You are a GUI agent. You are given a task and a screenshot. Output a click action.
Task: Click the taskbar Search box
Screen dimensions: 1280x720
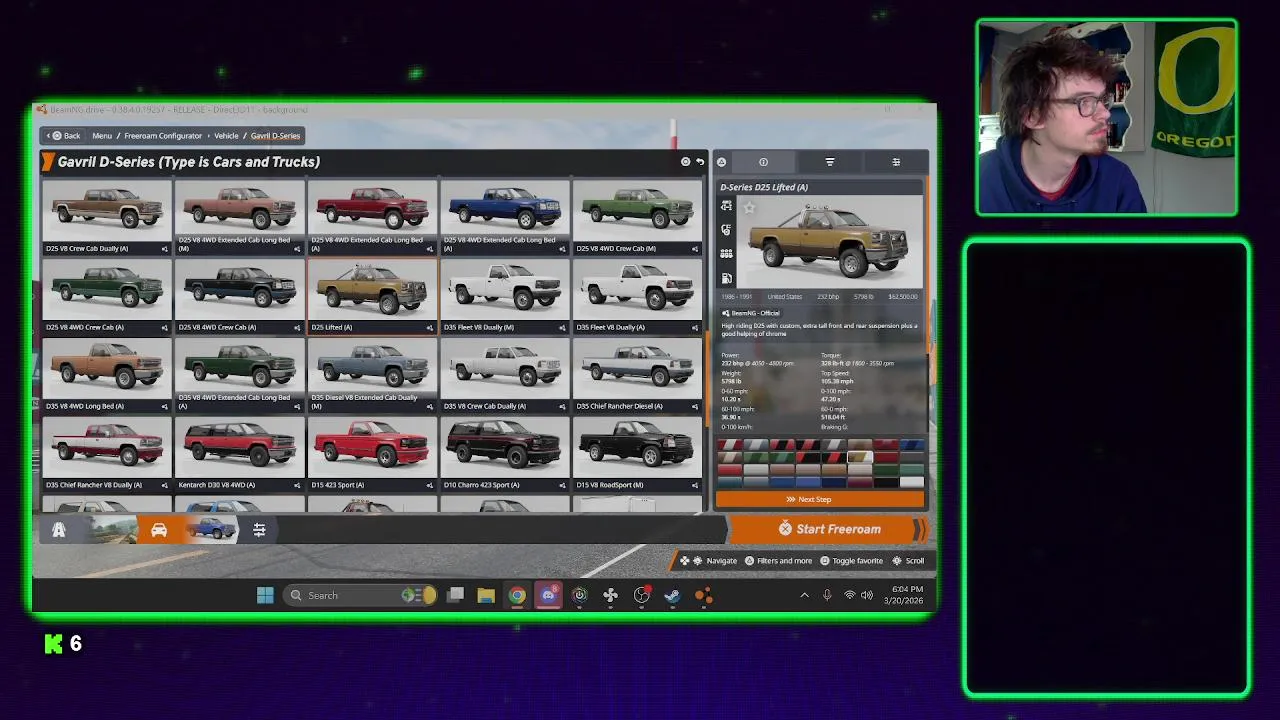click(x=360, y=595)
